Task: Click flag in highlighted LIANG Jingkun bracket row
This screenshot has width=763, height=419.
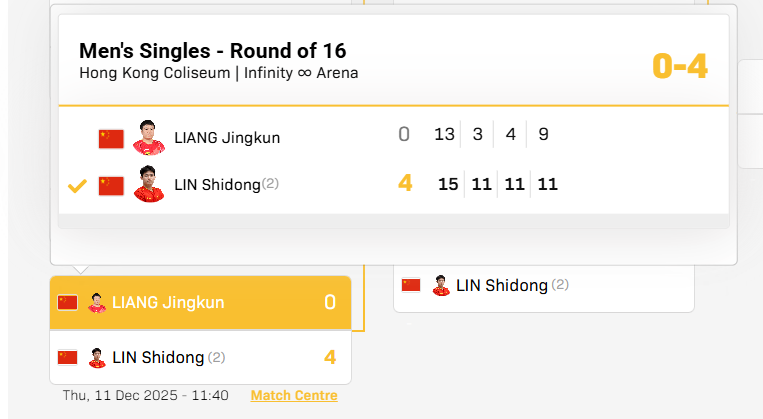Action: click(68, 302)
